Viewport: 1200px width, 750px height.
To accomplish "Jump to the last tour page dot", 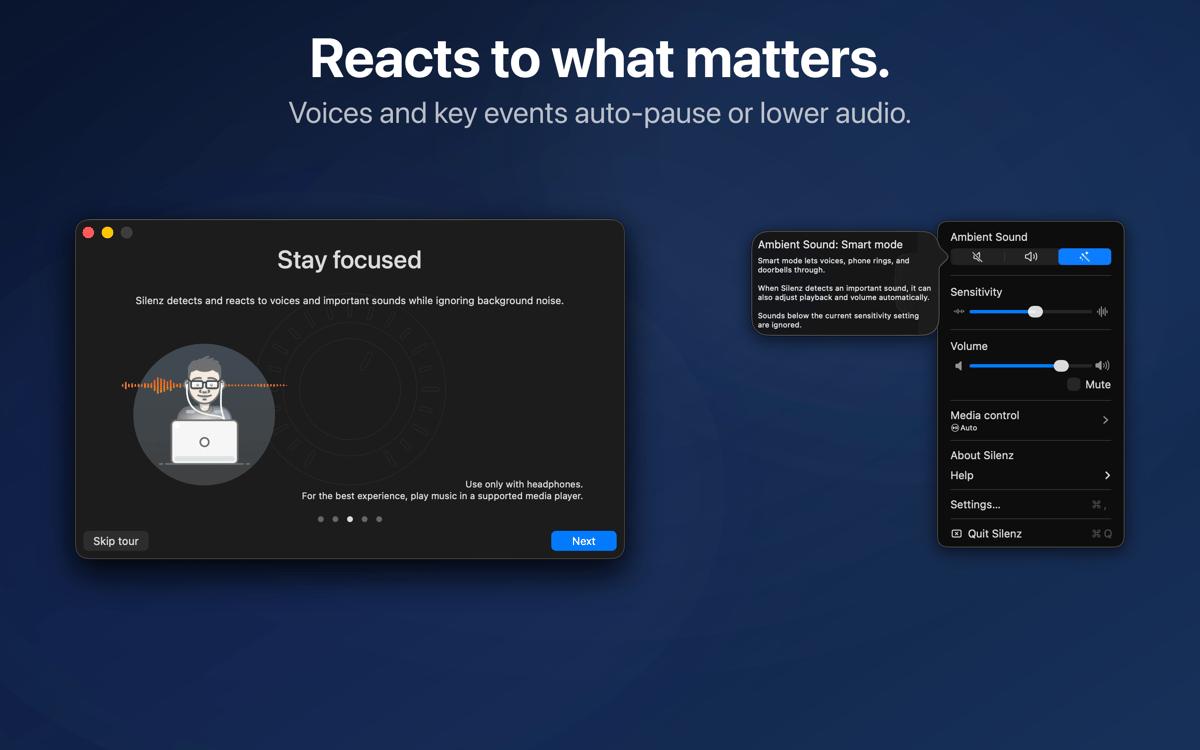I will [379, 519].
